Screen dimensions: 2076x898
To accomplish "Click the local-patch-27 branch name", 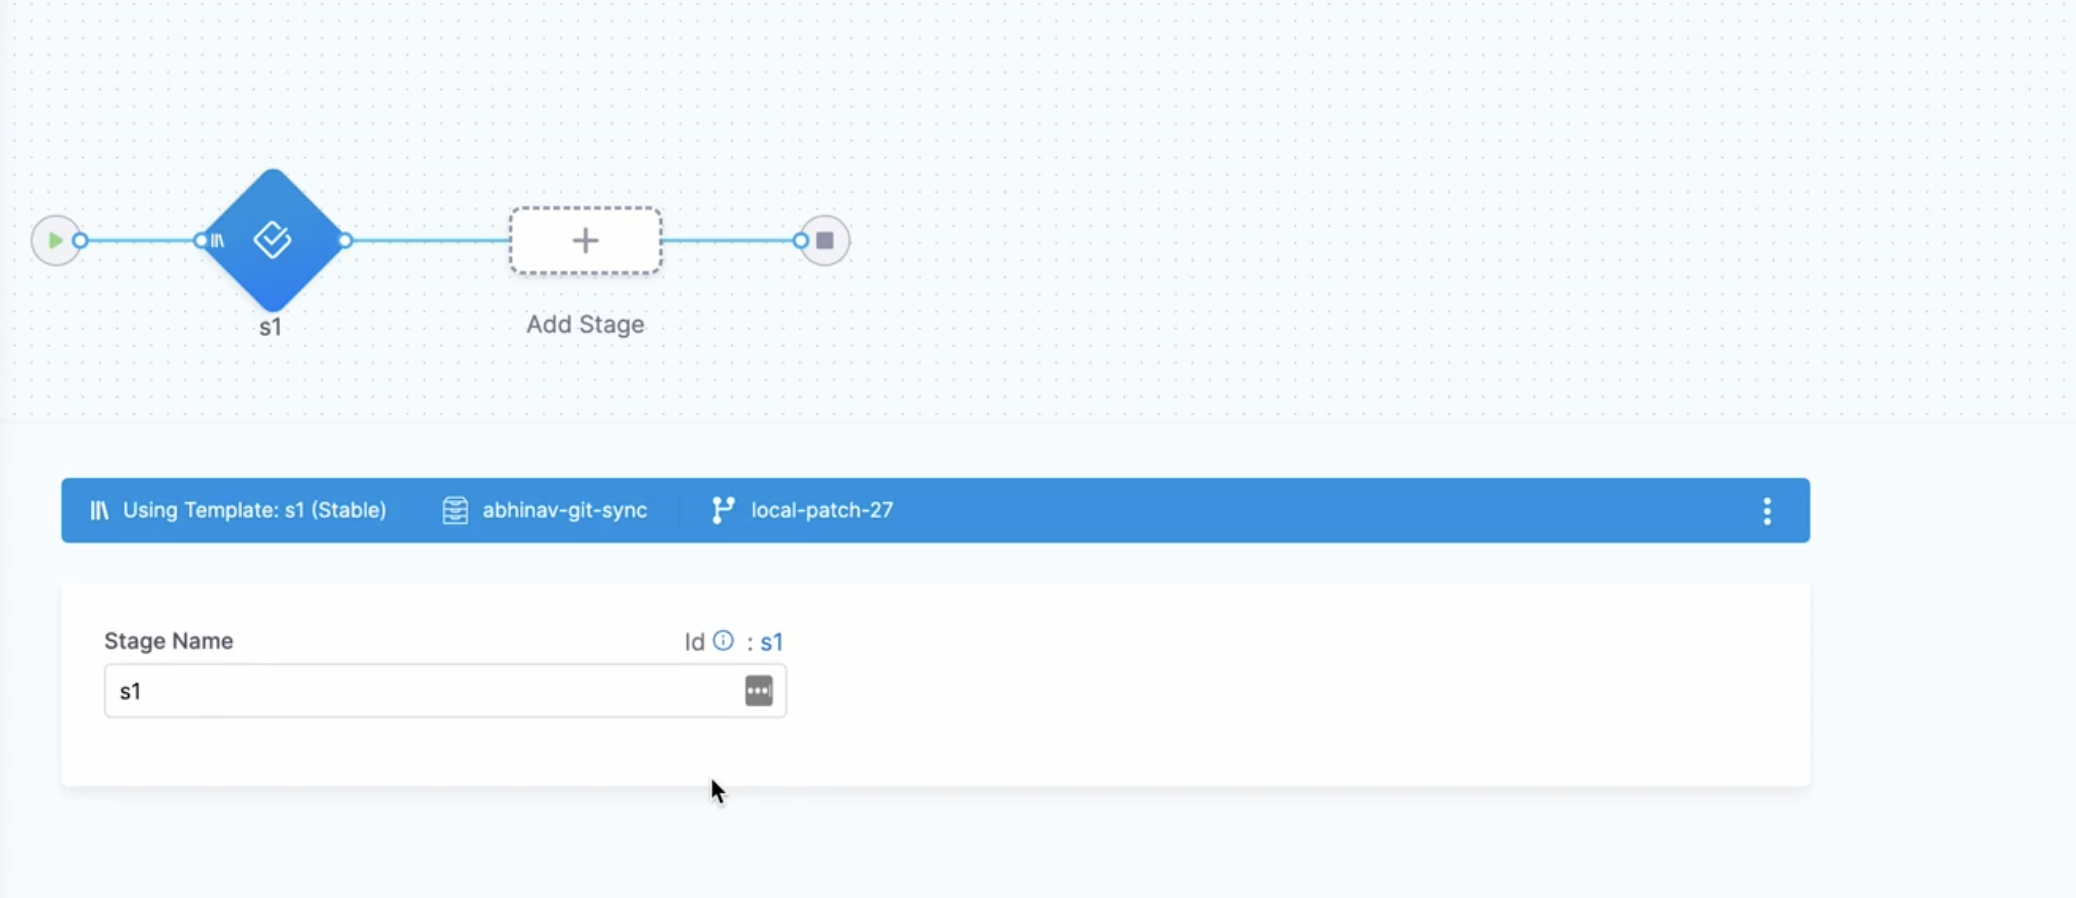I will click(822, 511).
